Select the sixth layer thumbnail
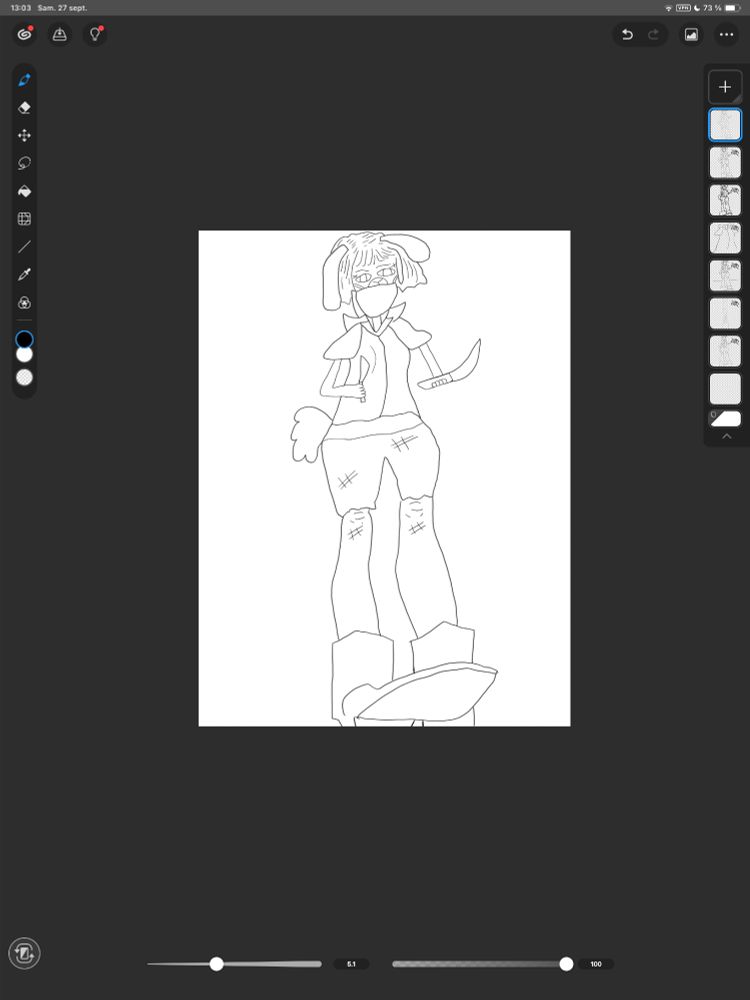This screenshot has height=1000, width=750. pyautogui.click(x=725, y=313)
